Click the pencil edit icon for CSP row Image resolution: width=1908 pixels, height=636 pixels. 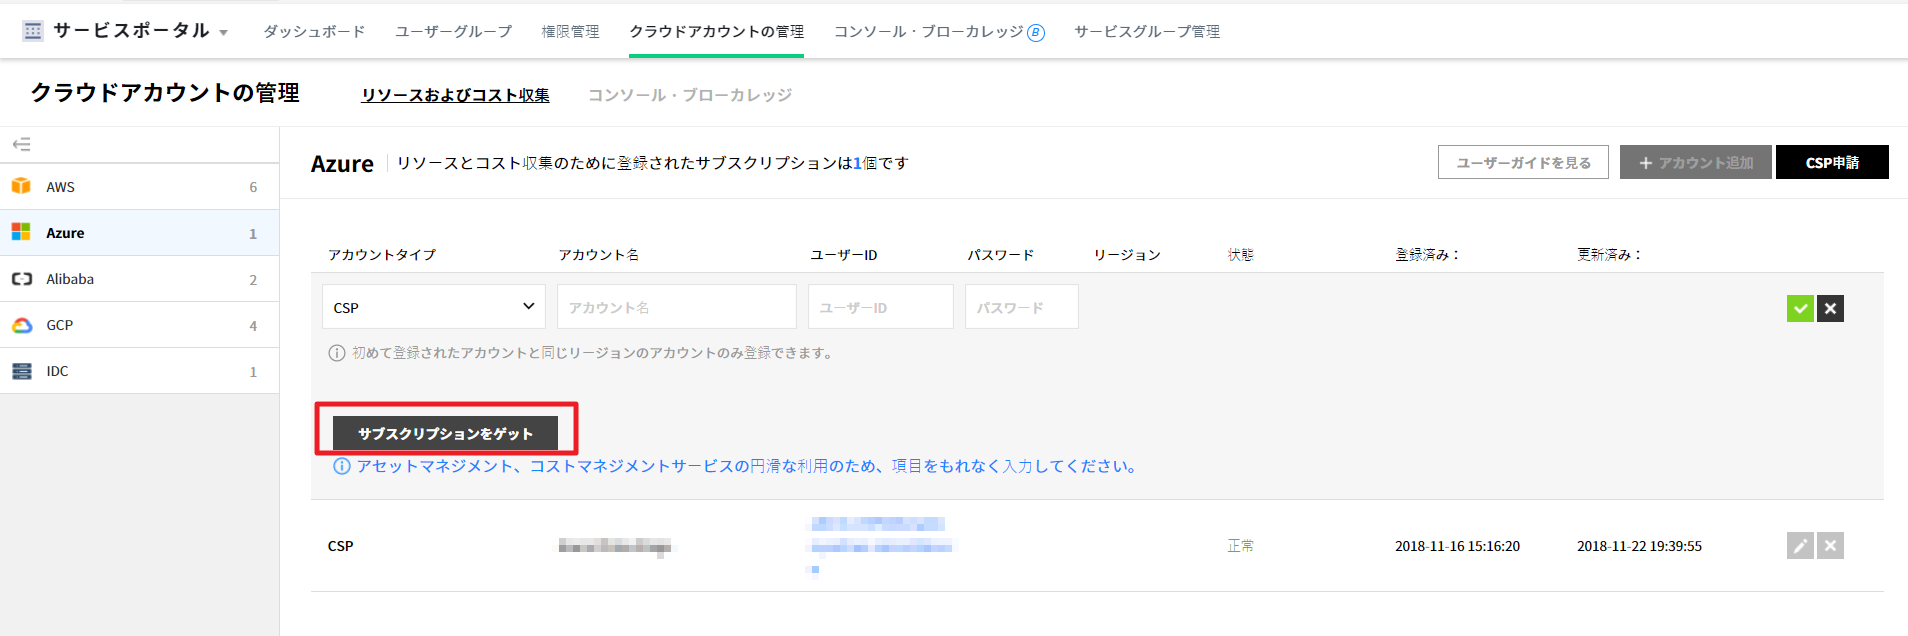pos(1800,546)
